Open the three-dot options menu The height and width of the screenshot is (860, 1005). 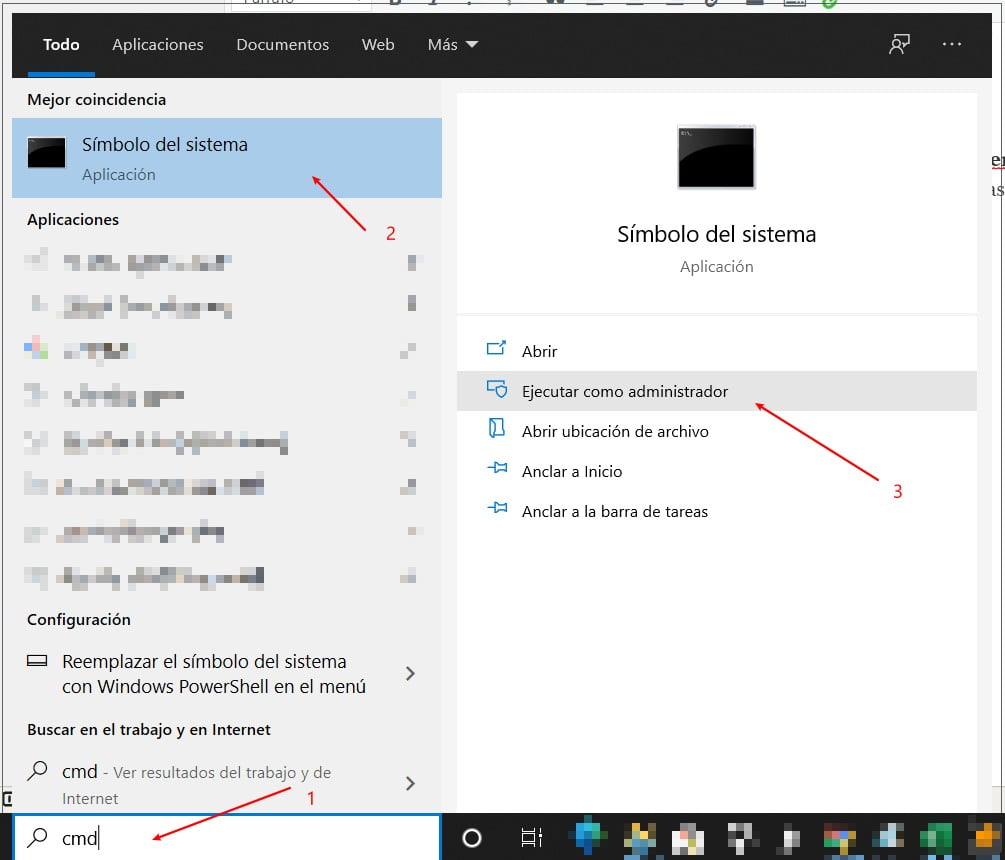[x=951, y=44]
